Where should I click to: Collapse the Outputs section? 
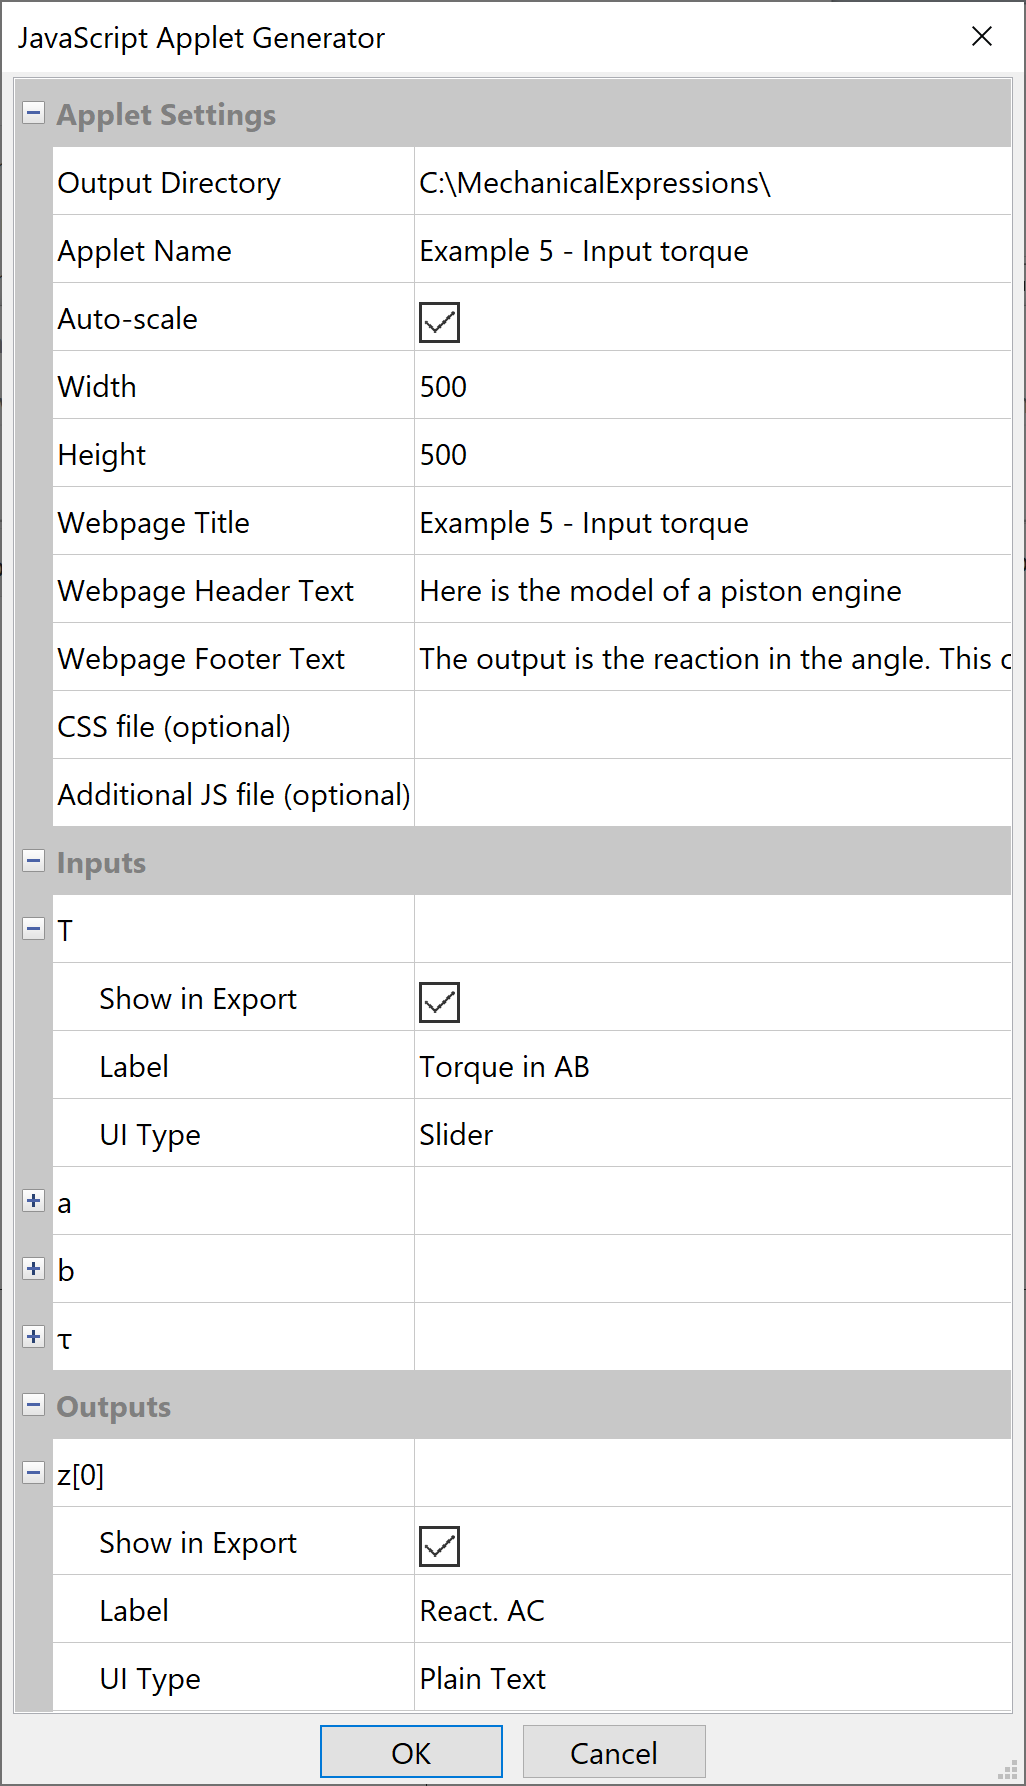(x=33, y=1405)
